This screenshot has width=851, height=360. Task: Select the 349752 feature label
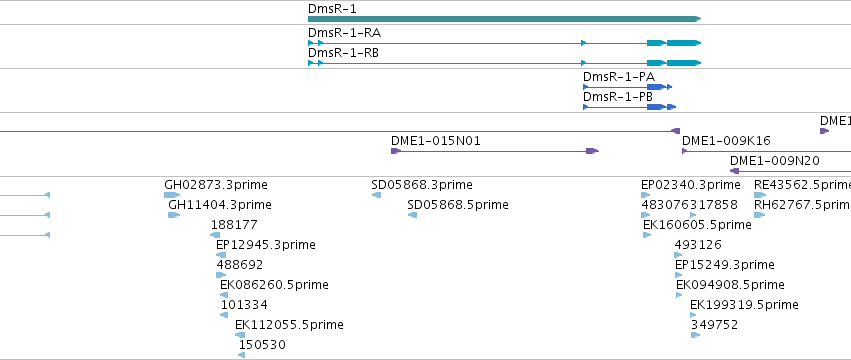click(x=715, y=325)
